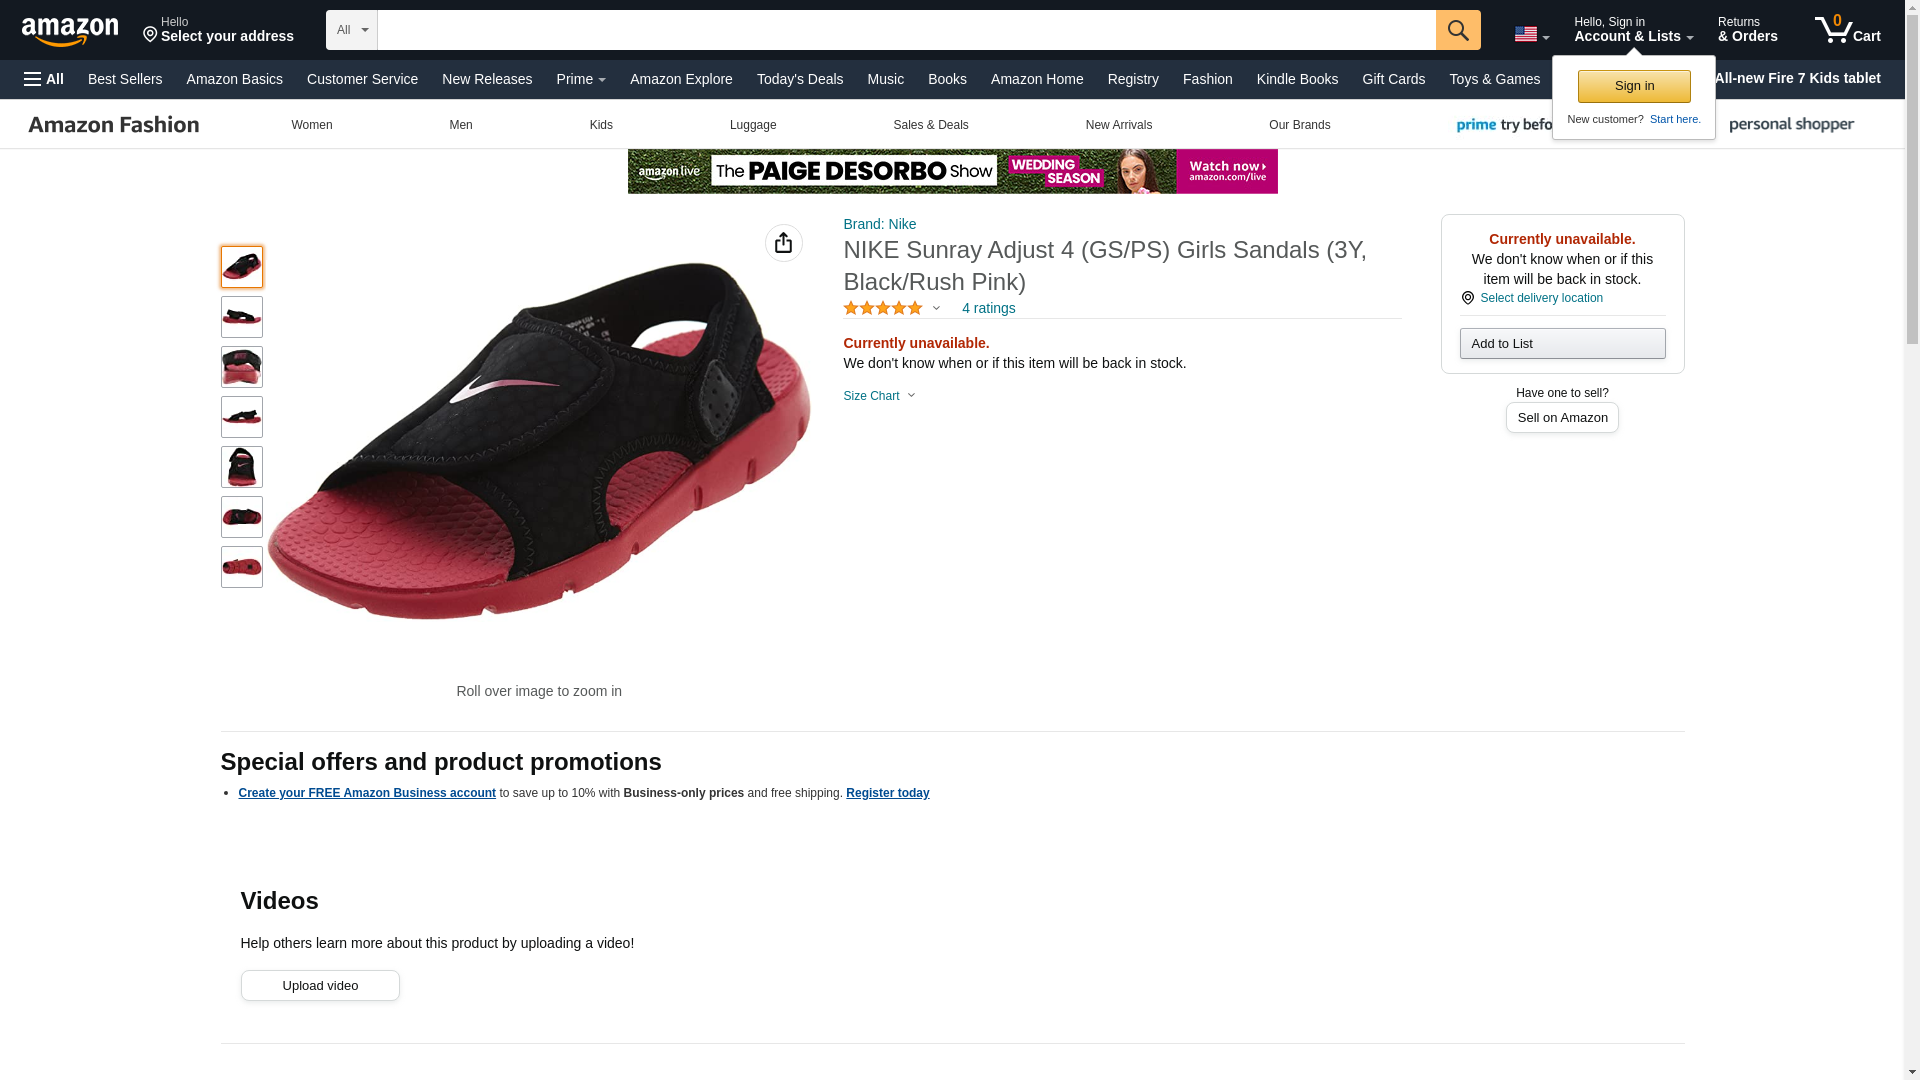Screen dimensions: 1920x1080
Task: Click the US flag language selector
Action: coord(1531,34)
